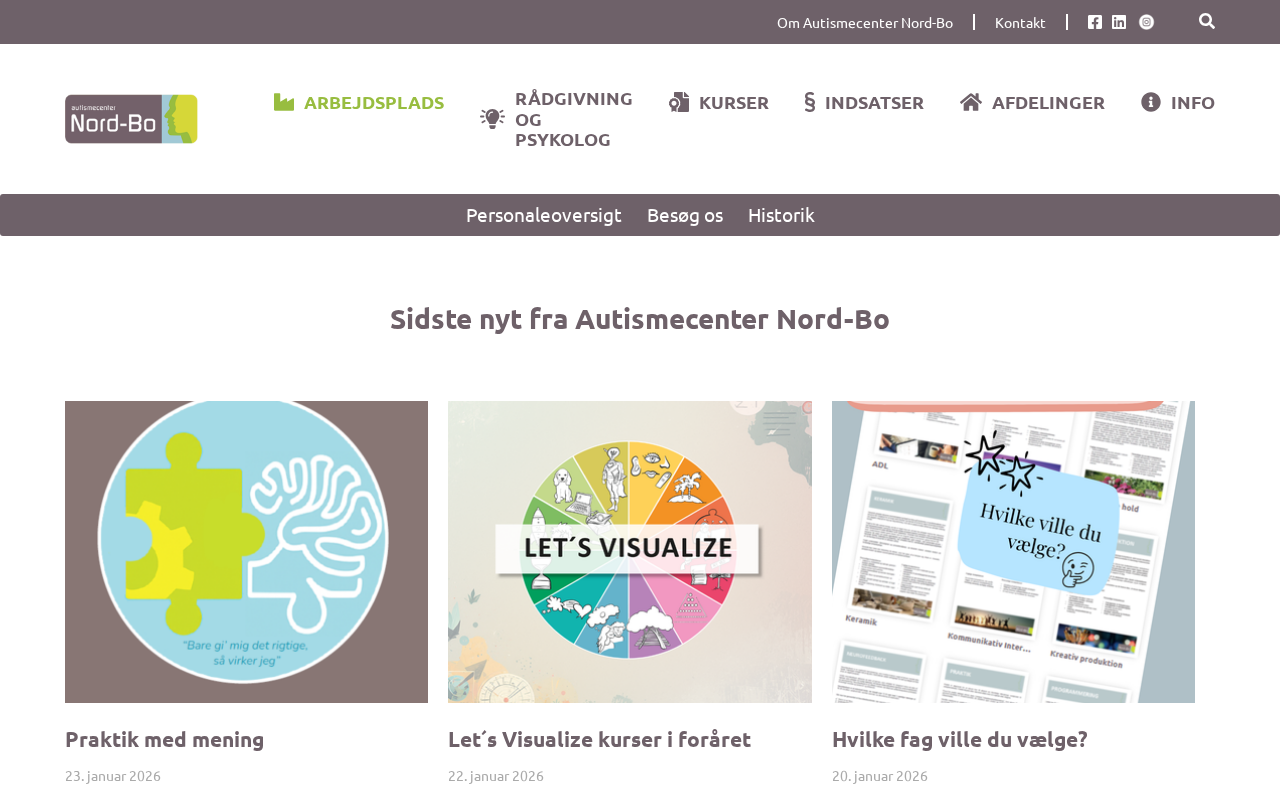Open the Facebook social icon
Image resolution: width=1280 pixels, height=800 pixels.
[x=1095, y=22]
